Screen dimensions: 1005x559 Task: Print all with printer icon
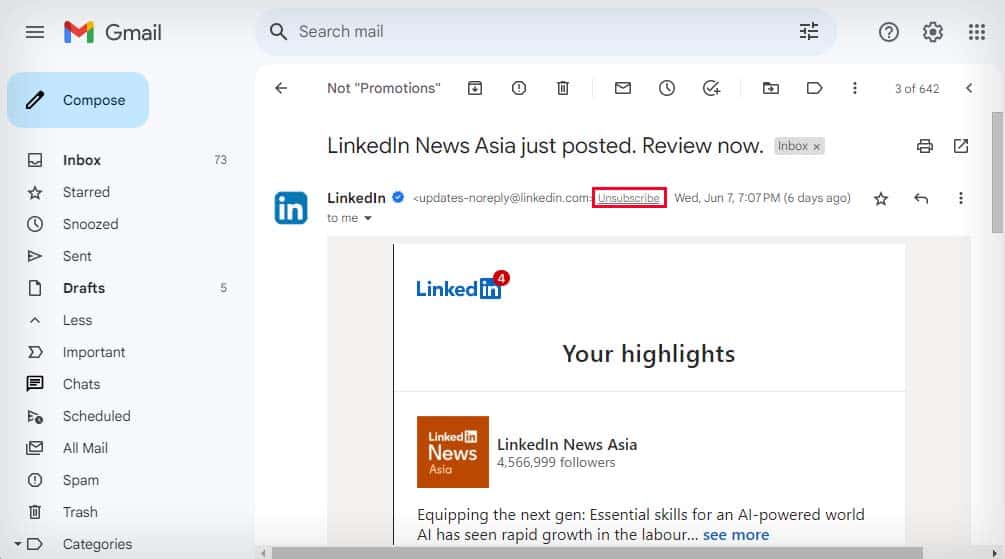[924, 146]
